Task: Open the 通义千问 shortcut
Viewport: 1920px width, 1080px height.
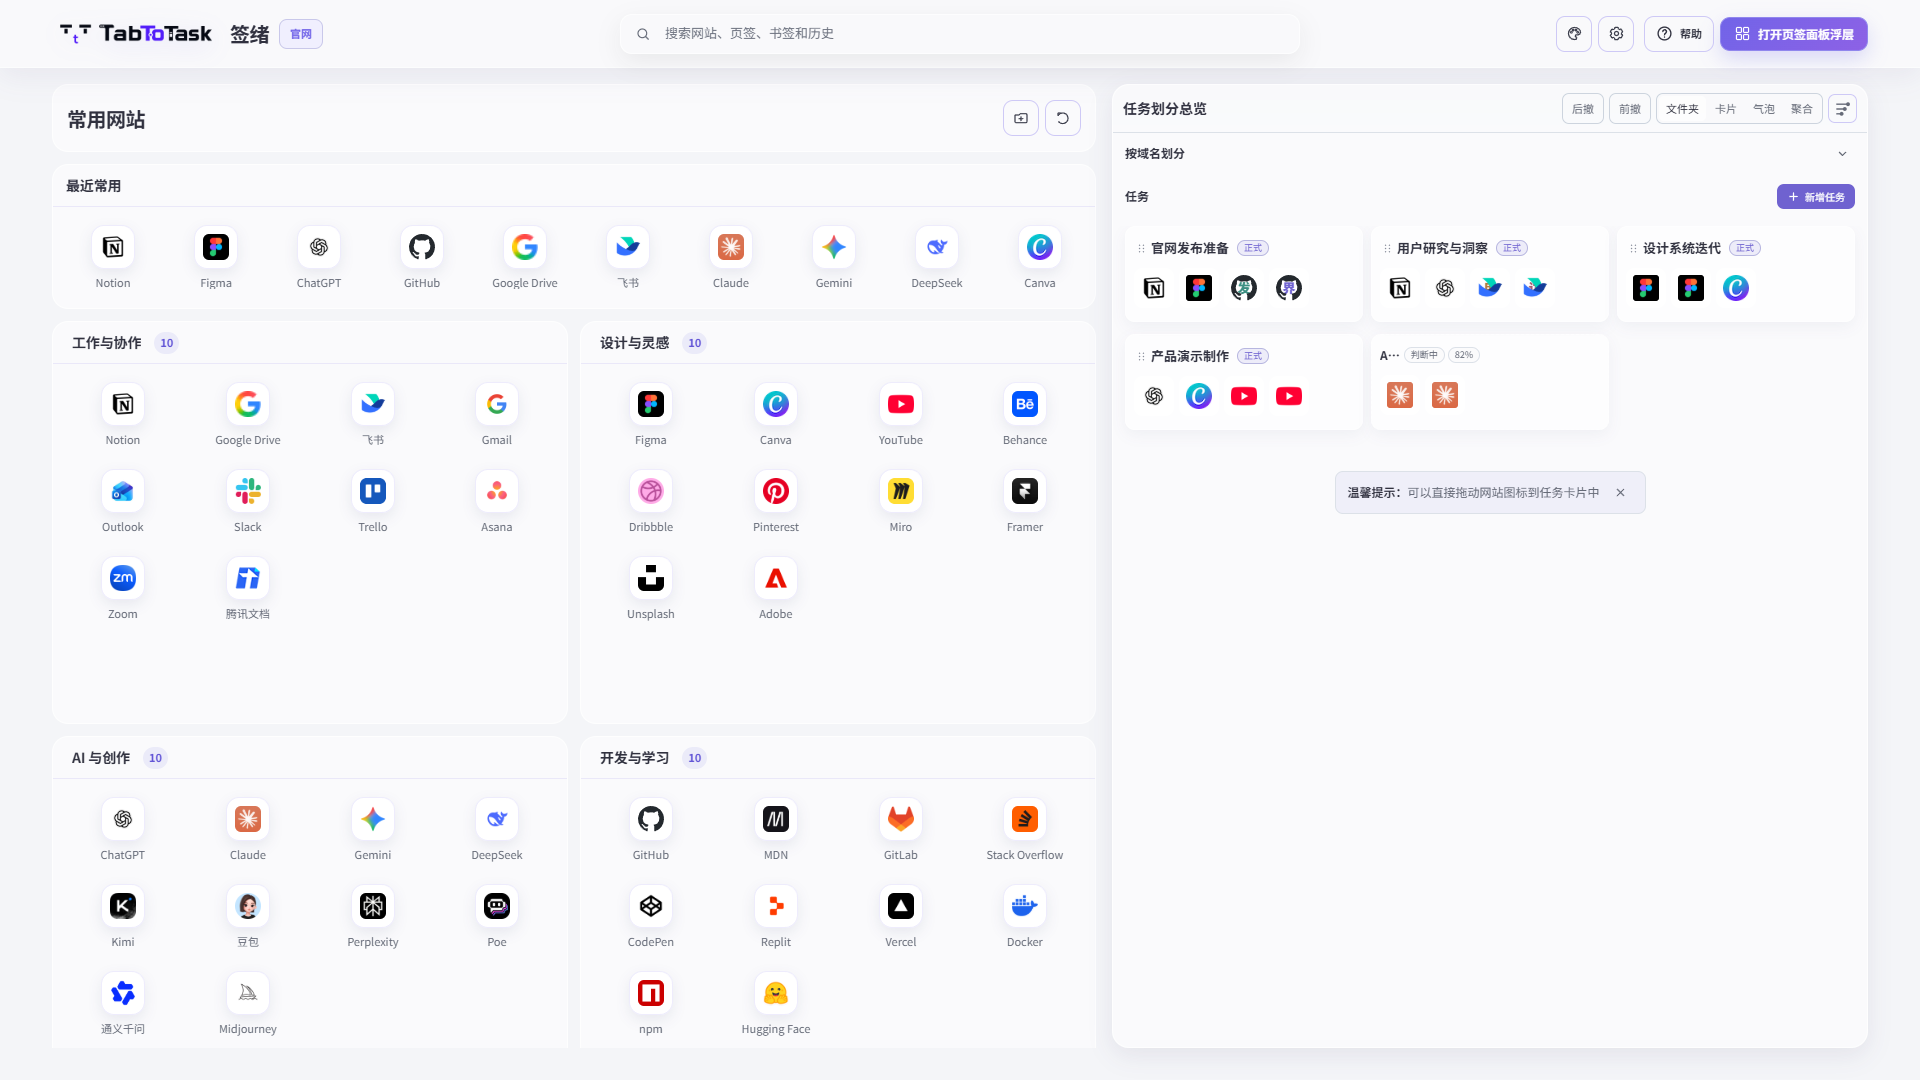Action: (123, 993)
